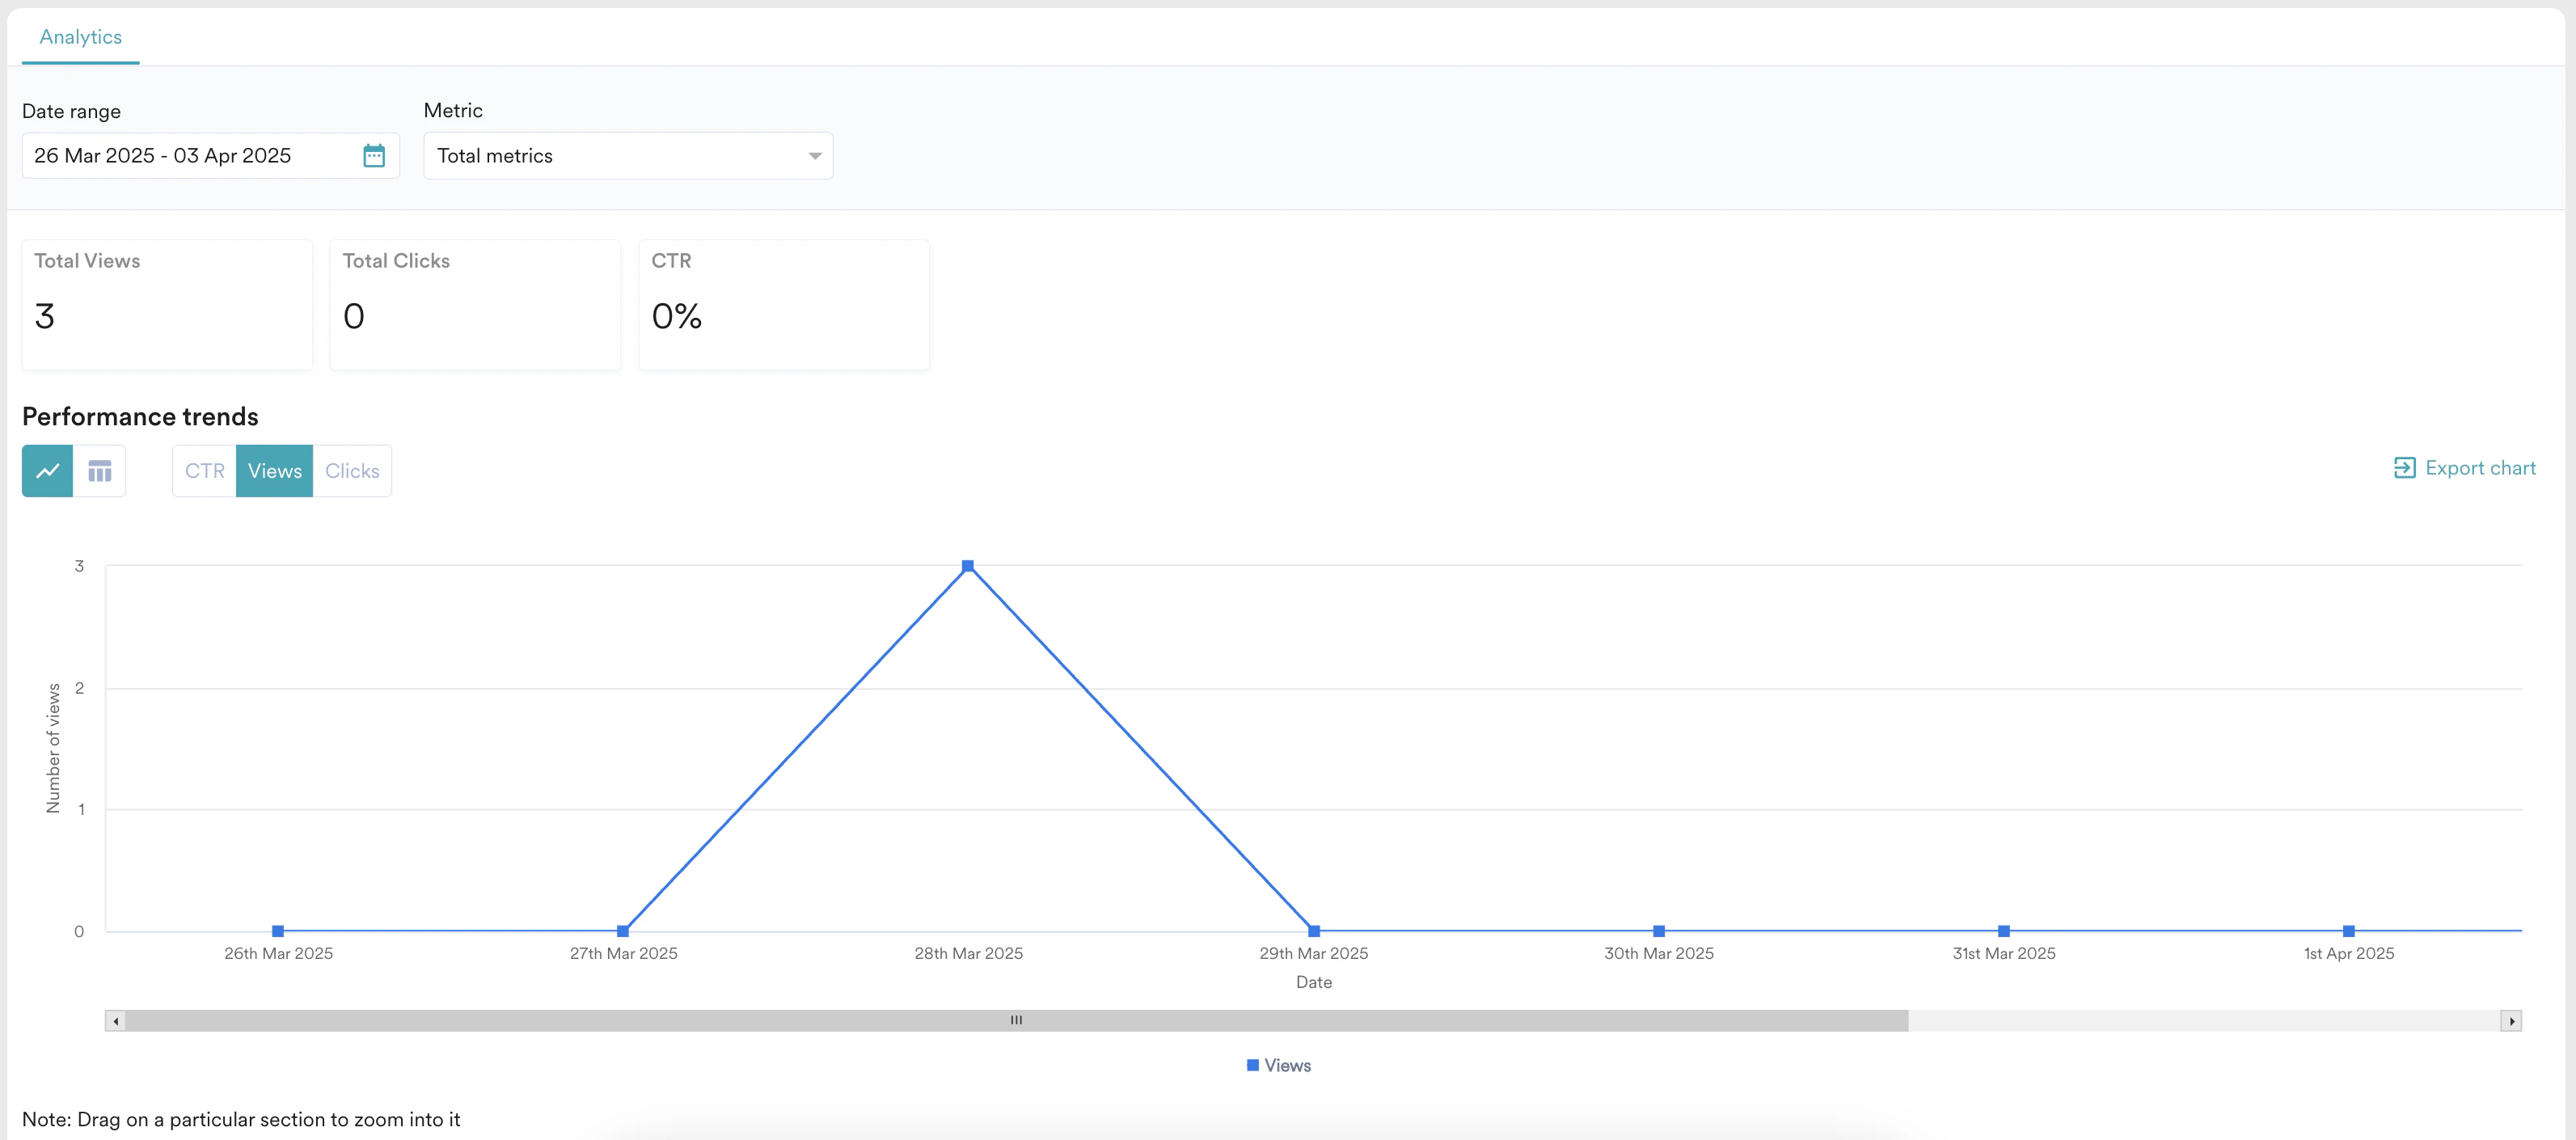Click data point for 28th Mar 2025
The image size is (2576, 1140).
point(968,566)
